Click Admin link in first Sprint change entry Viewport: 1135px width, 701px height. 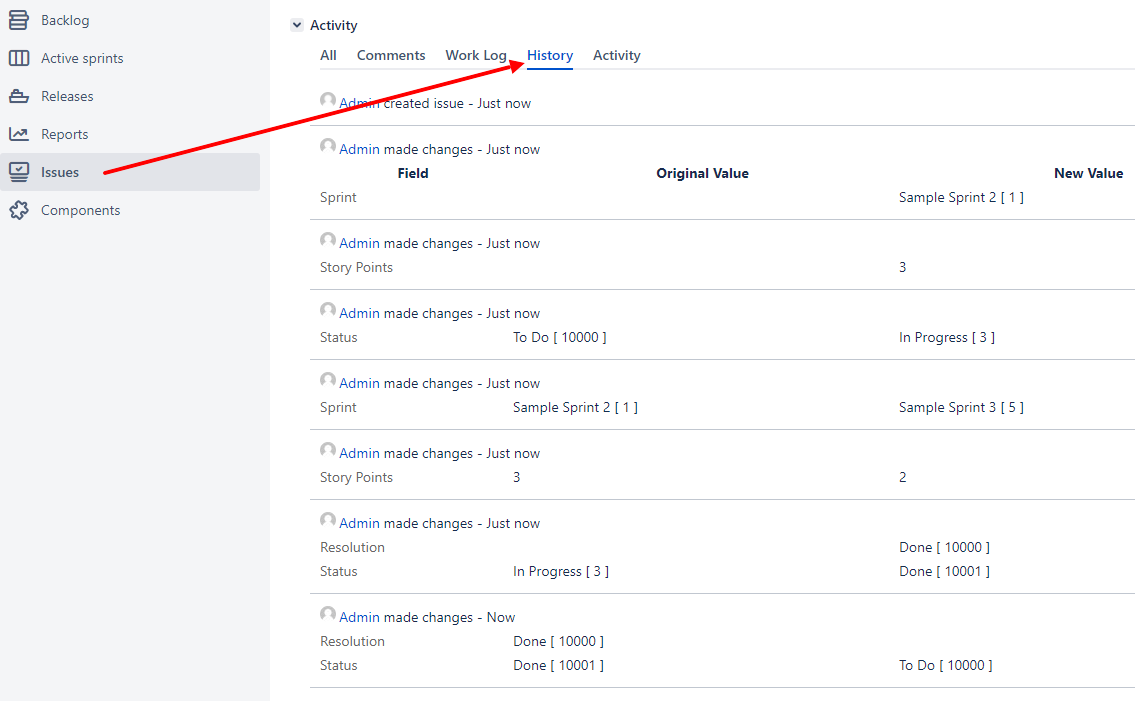[359, 149]
